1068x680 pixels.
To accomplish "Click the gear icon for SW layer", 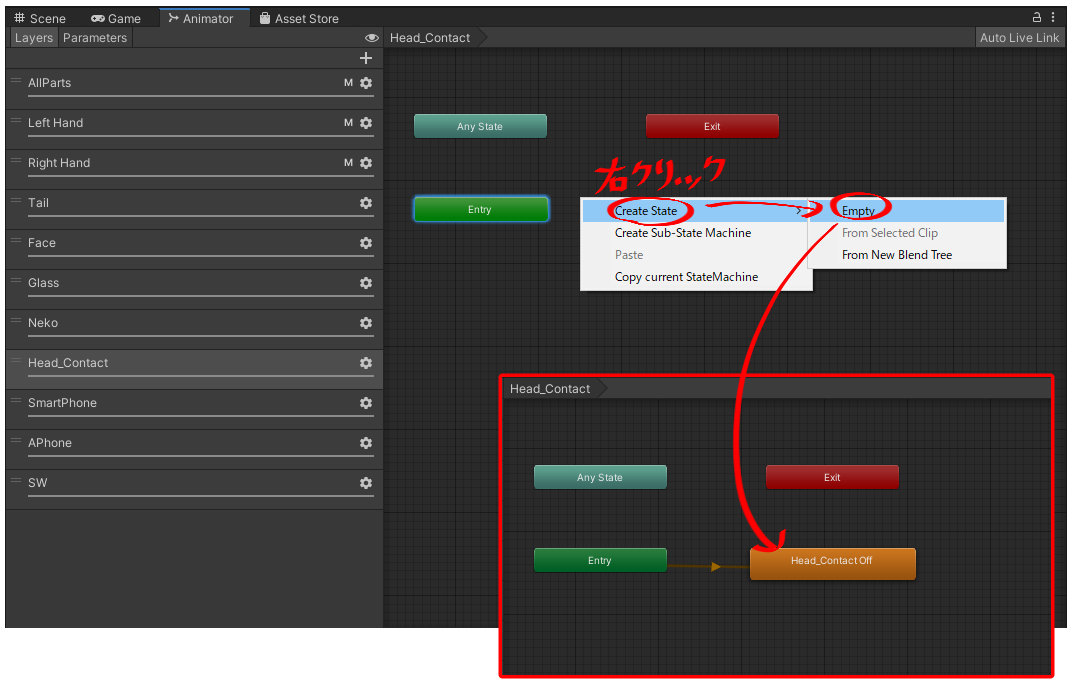I will [366, 483].
